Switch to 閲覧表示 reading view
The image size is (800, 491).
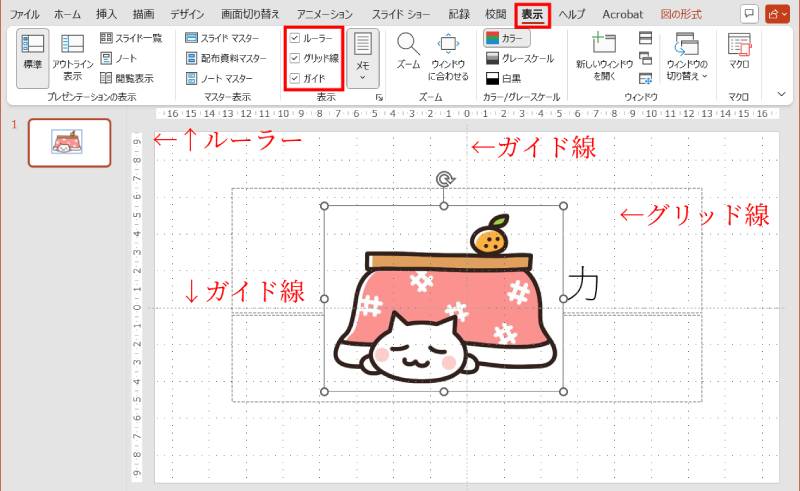[127, 78]
